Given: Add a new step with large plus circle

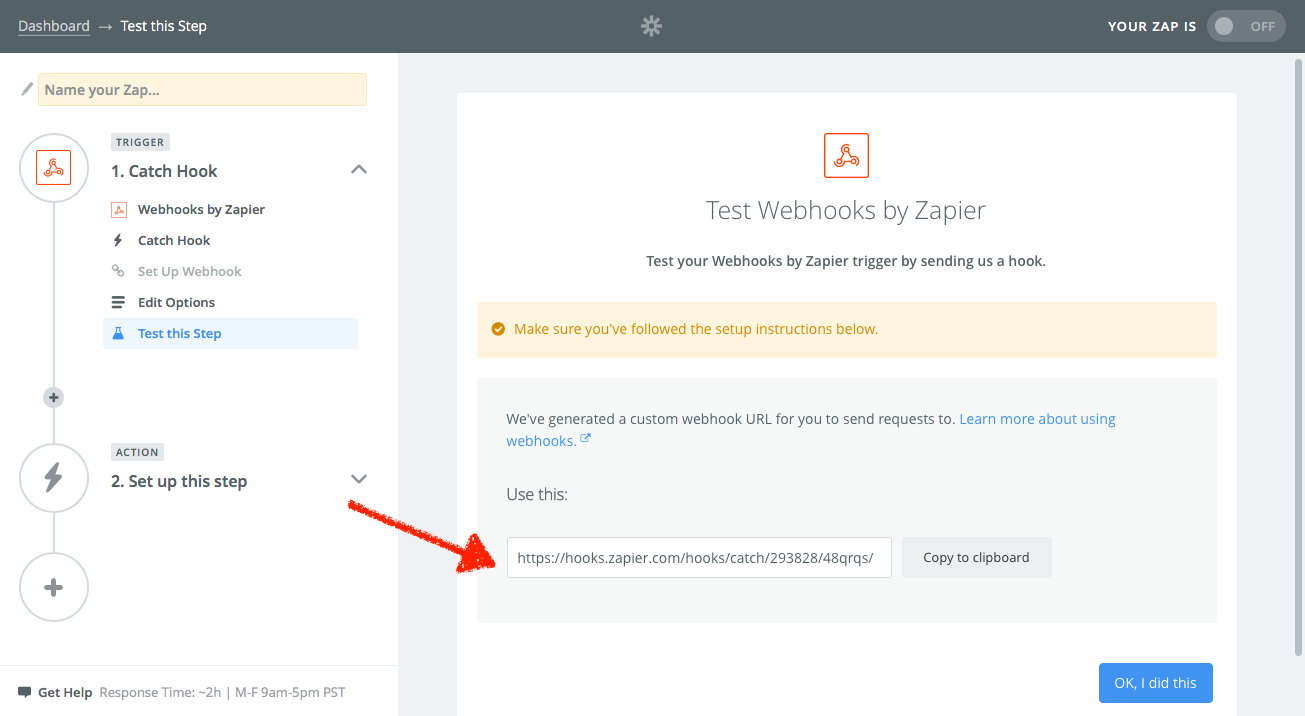Looking at the screenshot, I should pos(54,587).
